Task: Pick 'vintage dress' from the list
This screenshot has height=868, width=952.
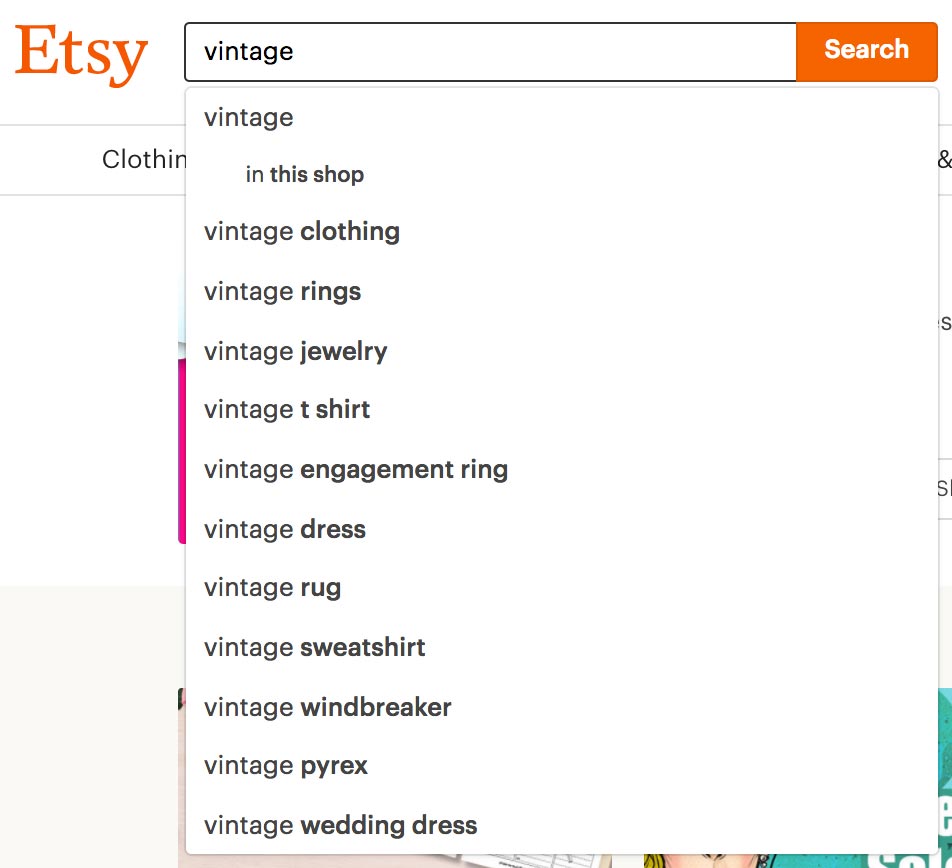Action: click(x=562, y=529)
